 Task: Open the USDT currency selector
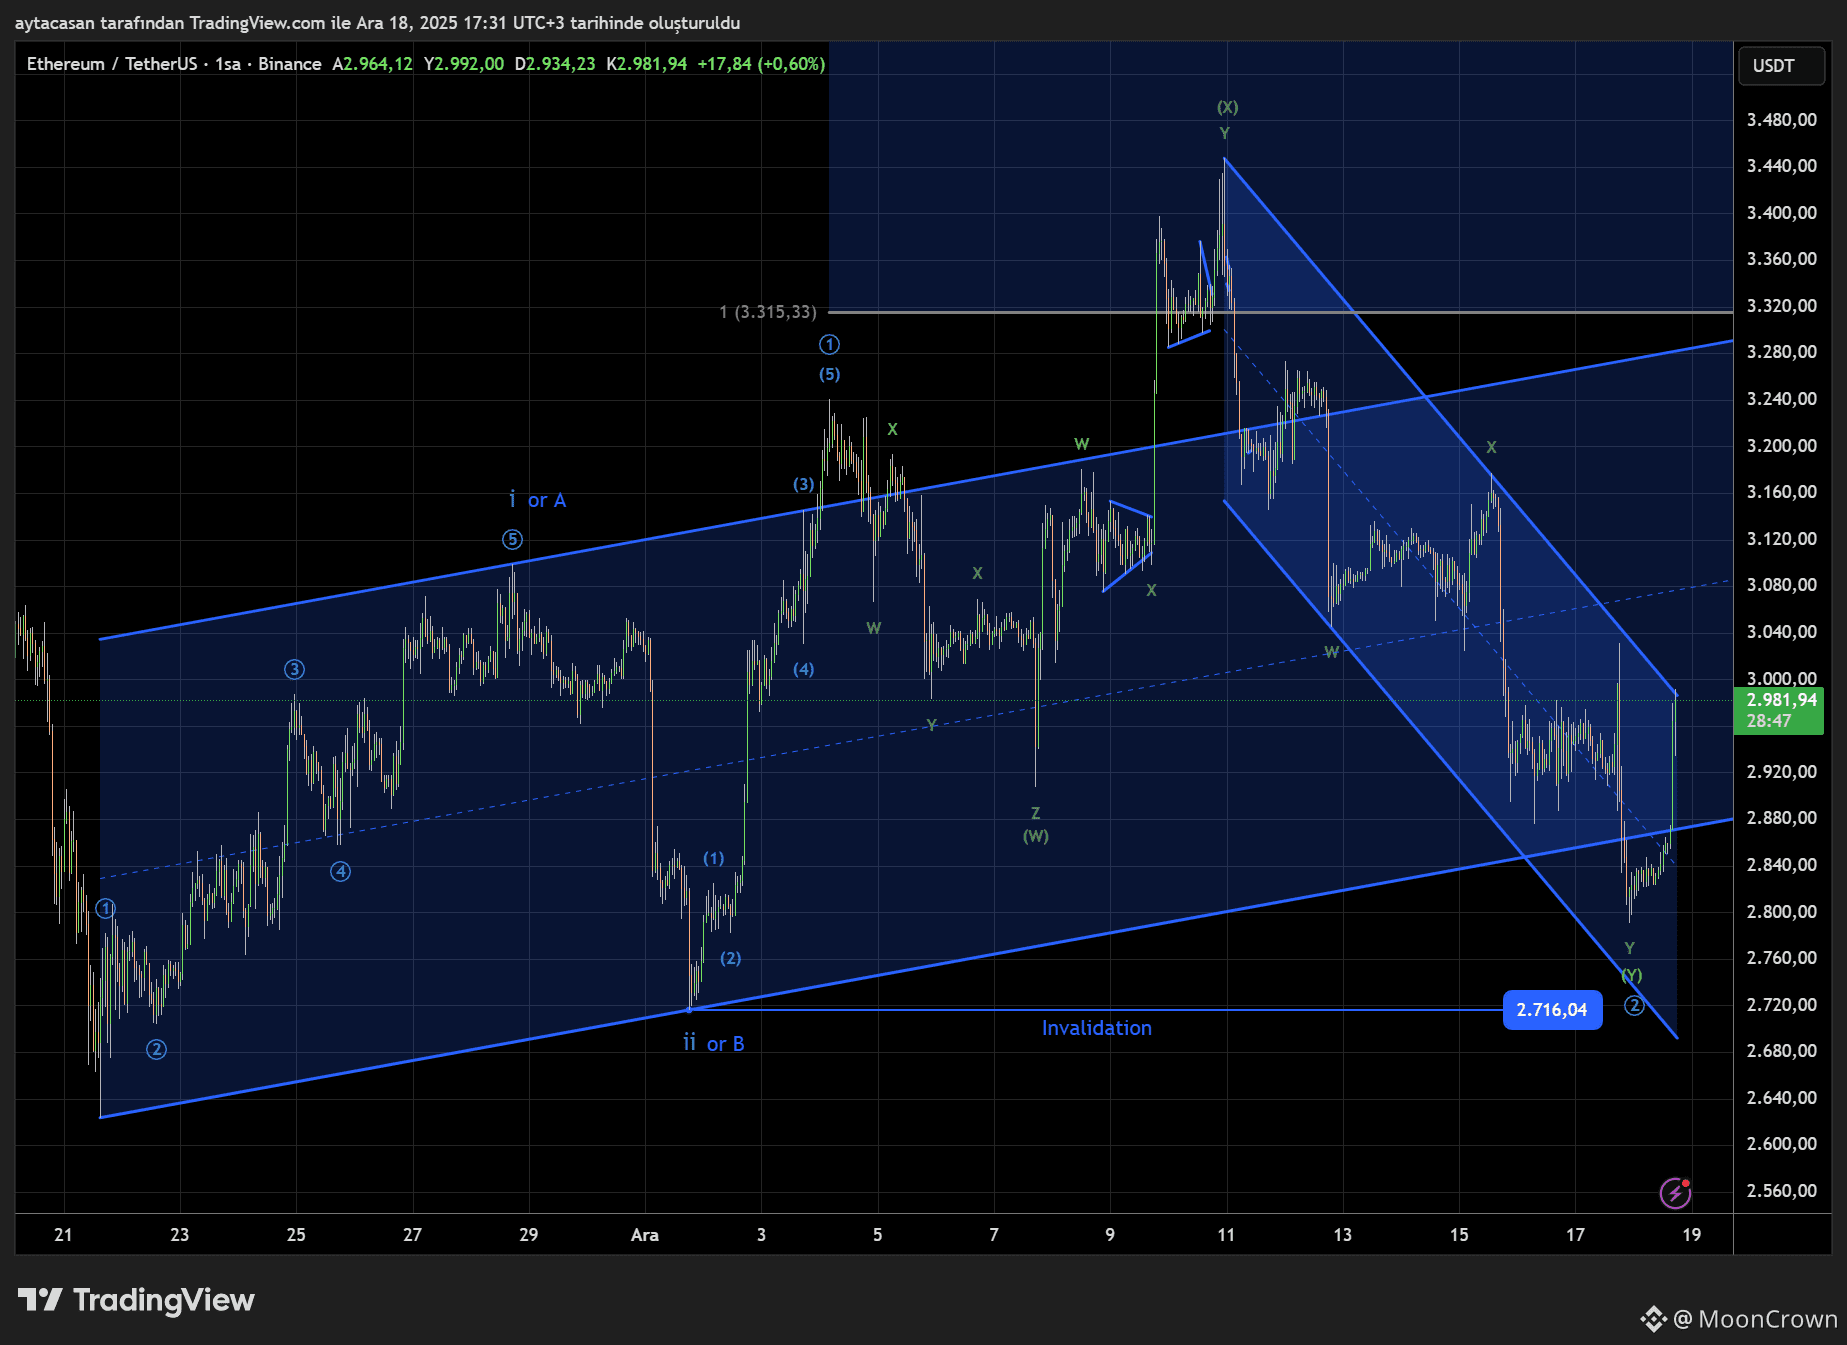1781,66
